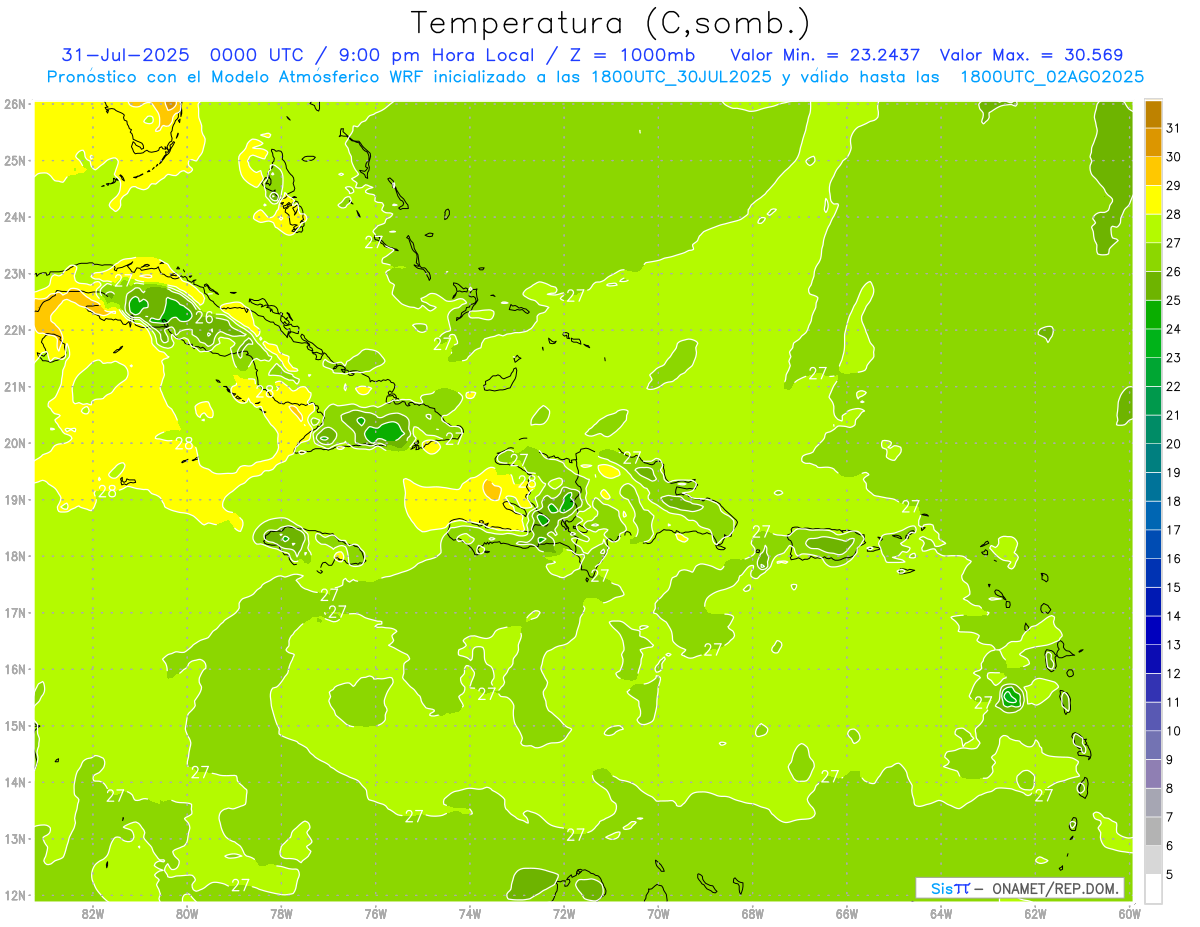
Task: Click the colorbar value label "15"
Action: [1174, 587]
